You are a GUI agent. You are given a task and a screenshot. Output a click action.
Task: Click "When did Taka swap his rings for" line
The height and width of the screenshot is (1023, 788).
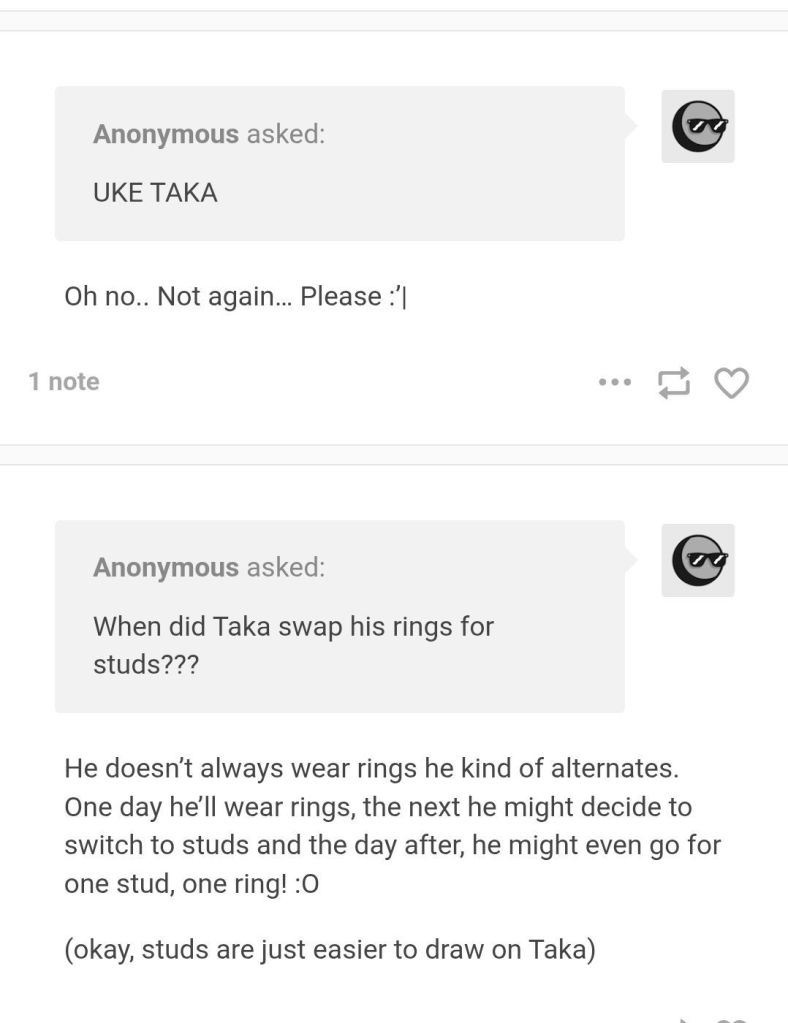pos(293,627)
